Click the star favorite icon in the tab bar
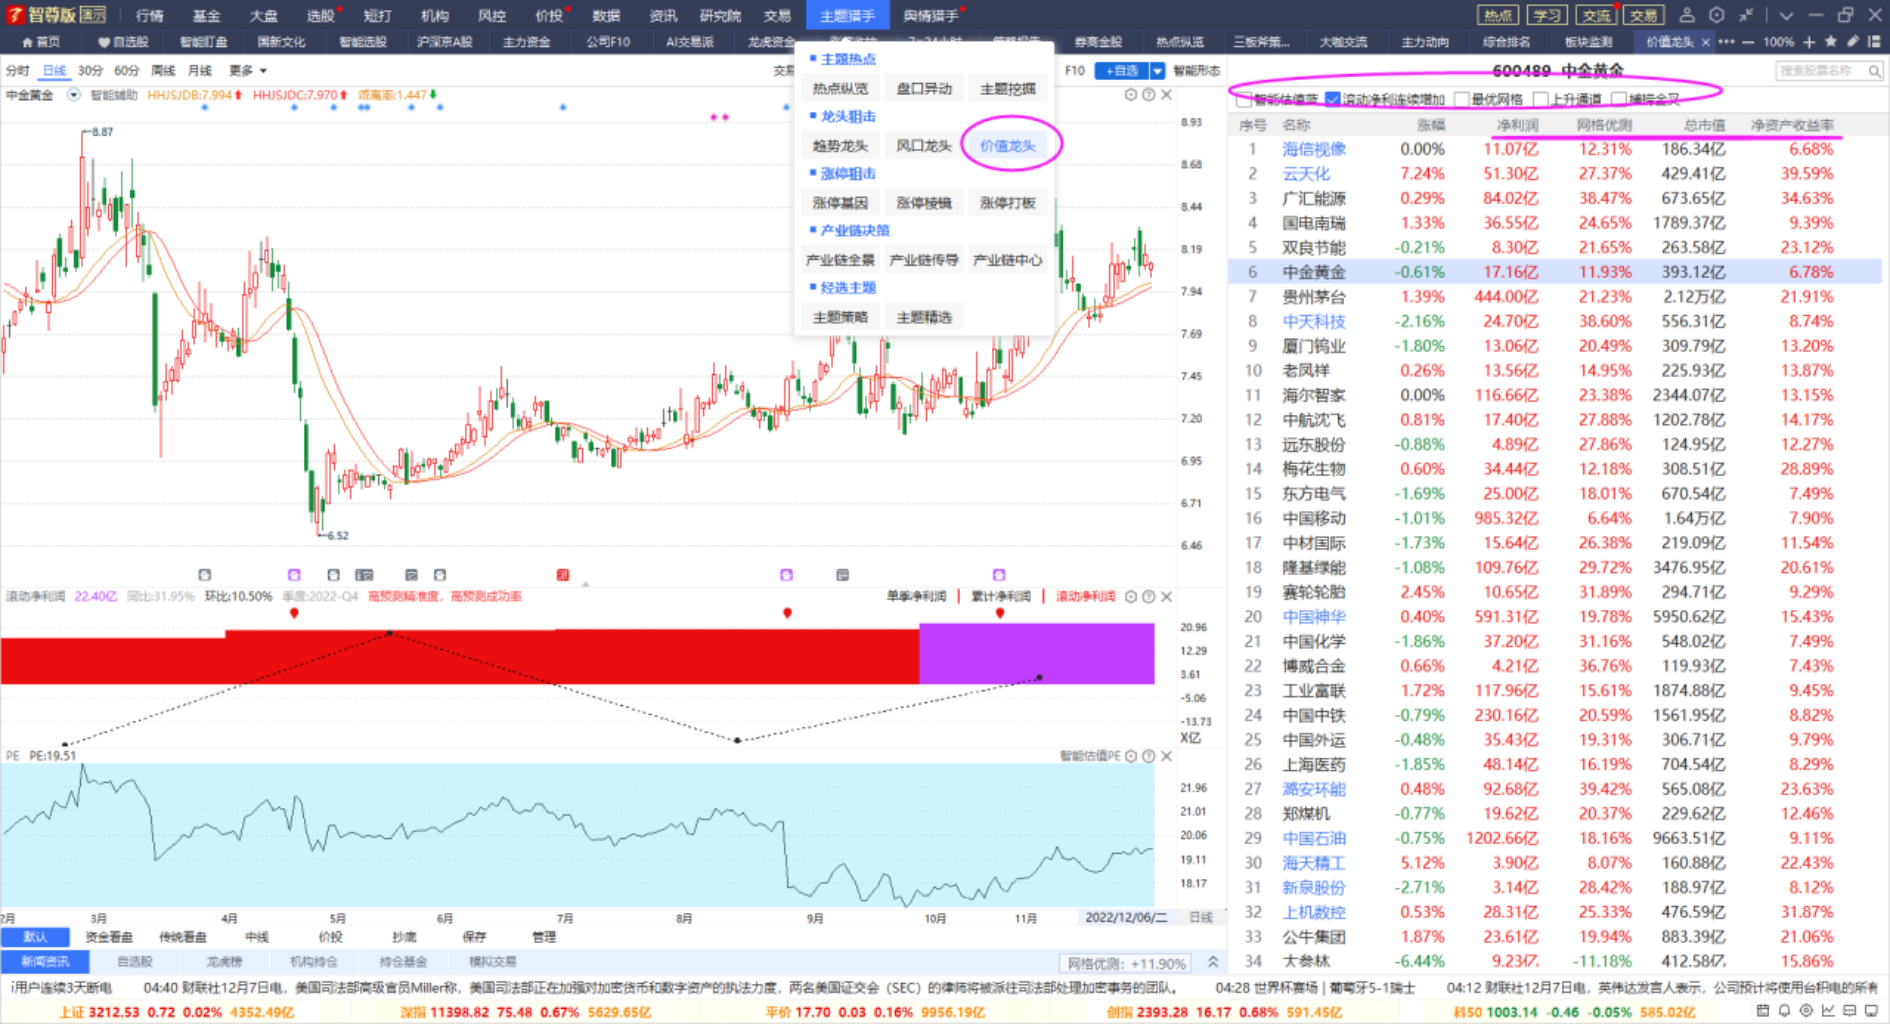Viewport: 1890px width, 1024px height. click(x=1830, y=42)
